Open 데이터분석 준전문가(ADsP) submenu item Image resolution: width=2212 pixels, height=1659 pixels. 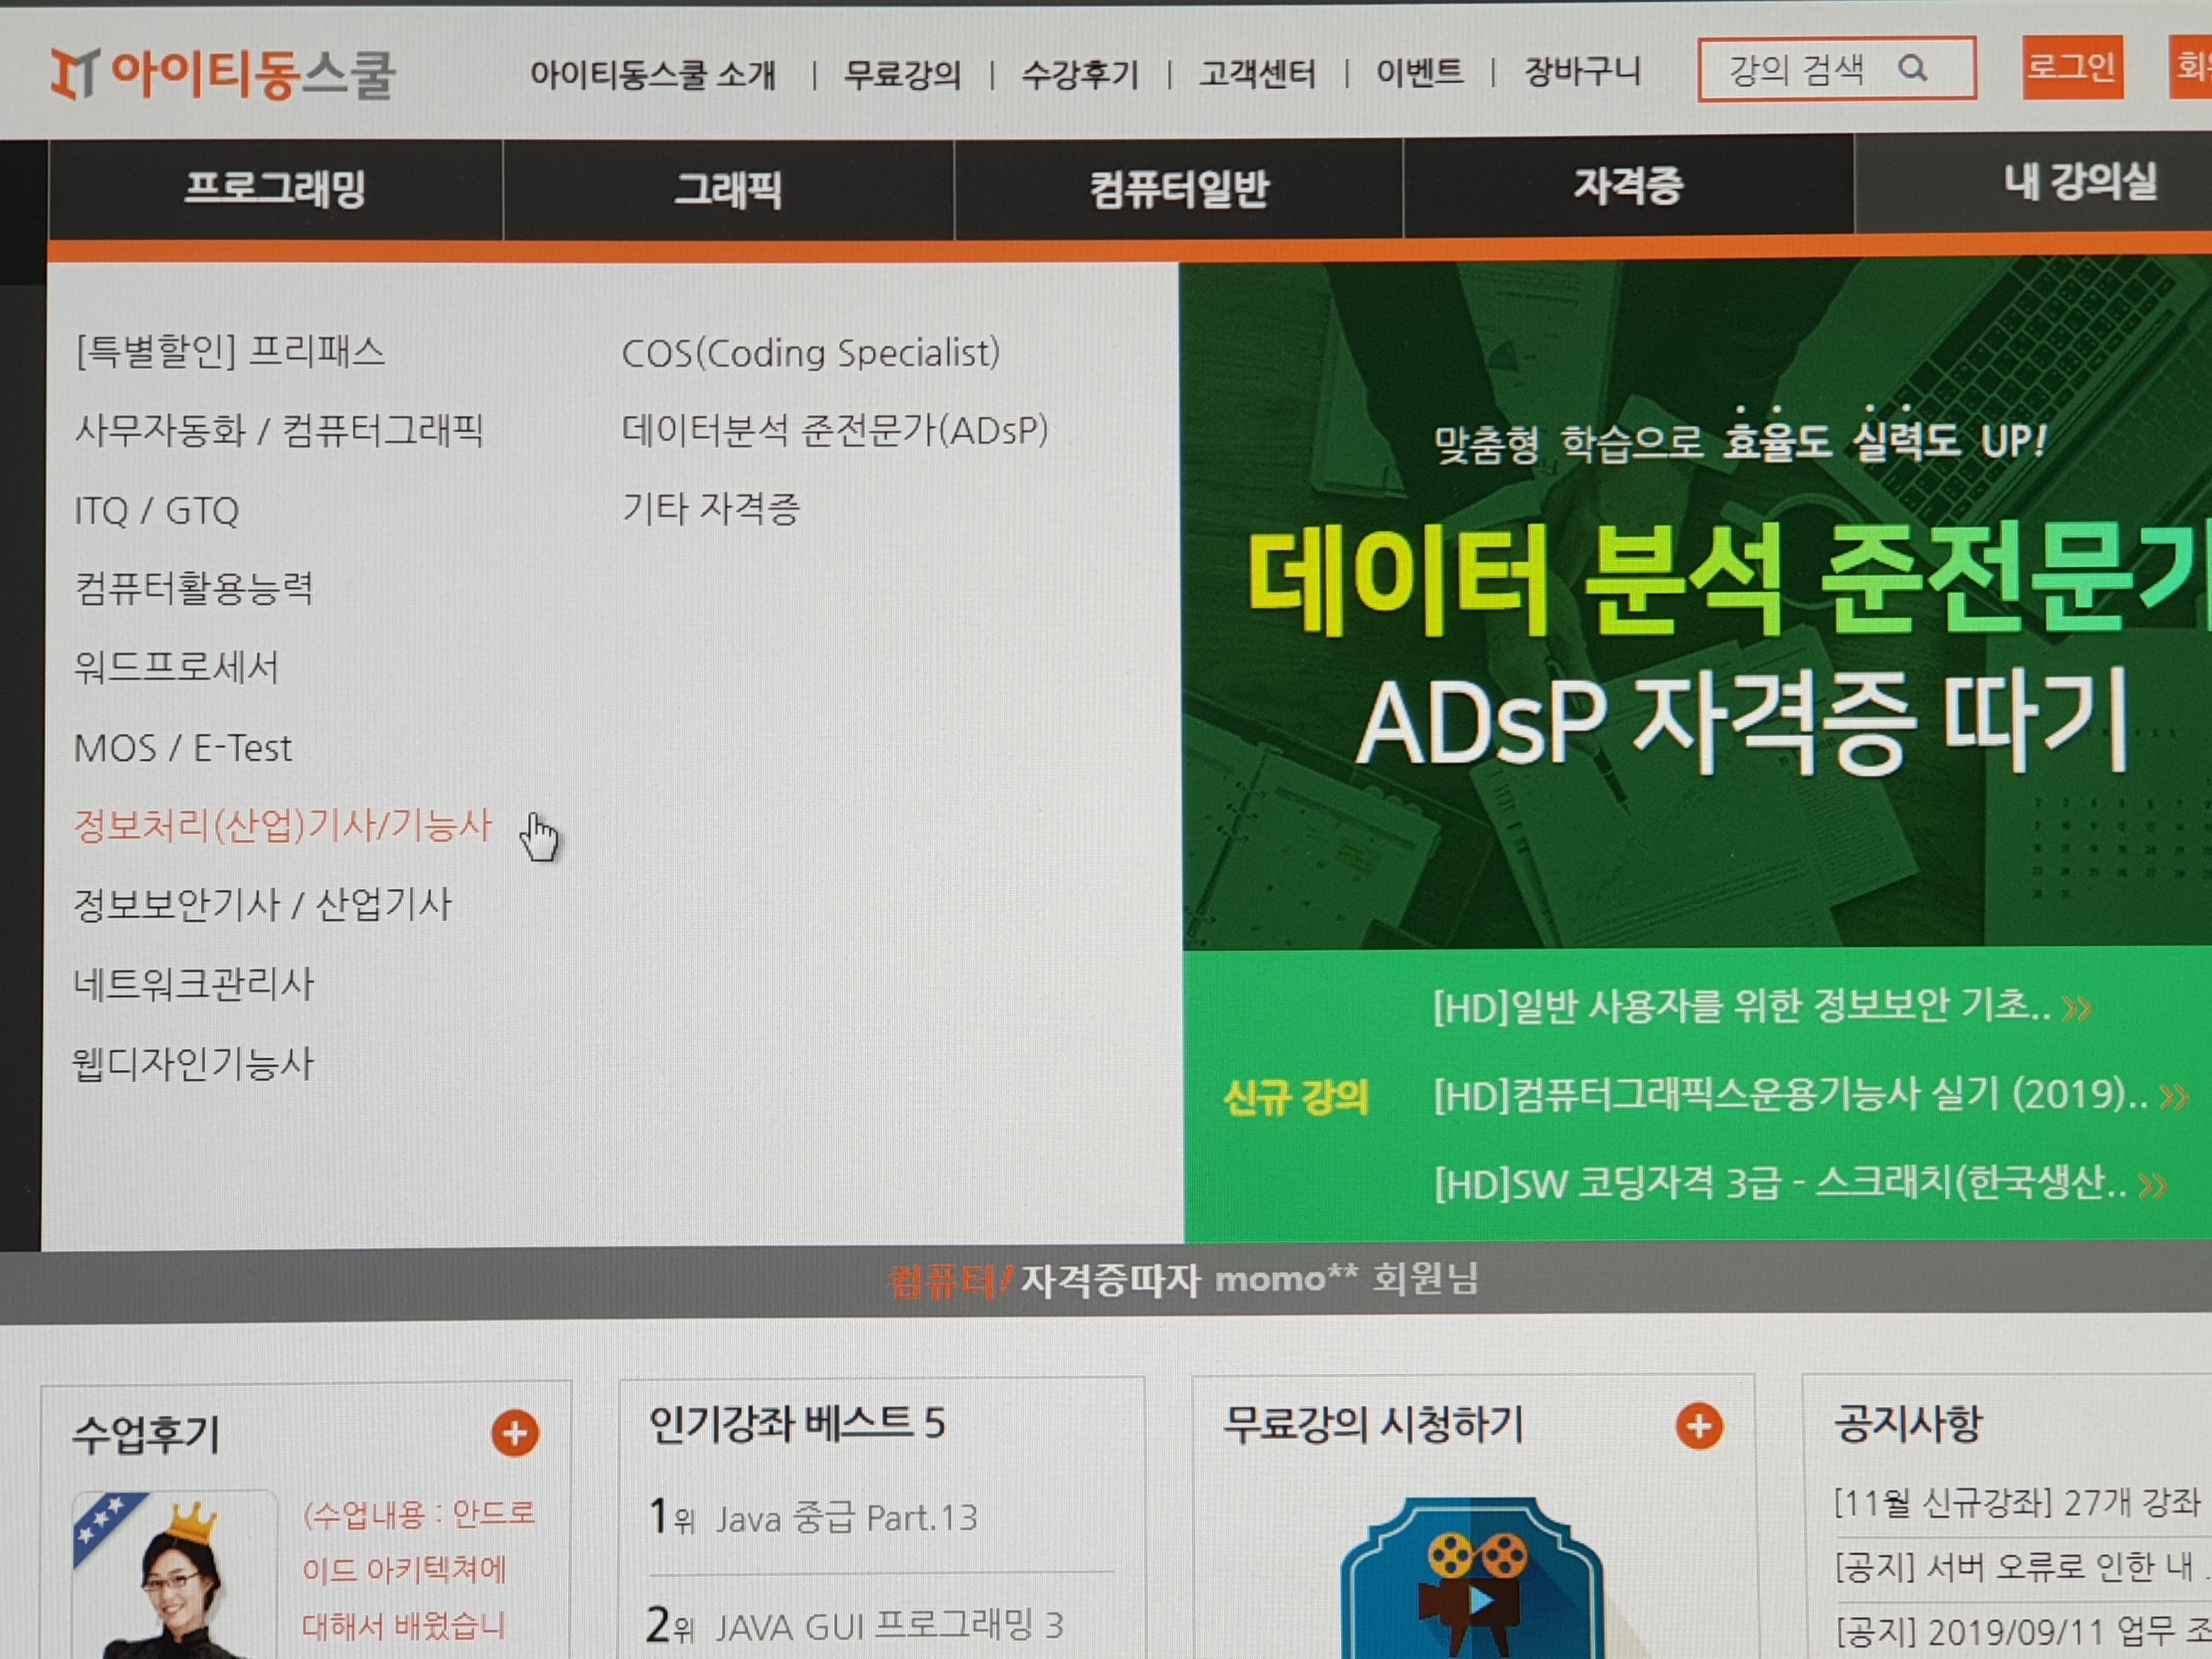point(835,430)
